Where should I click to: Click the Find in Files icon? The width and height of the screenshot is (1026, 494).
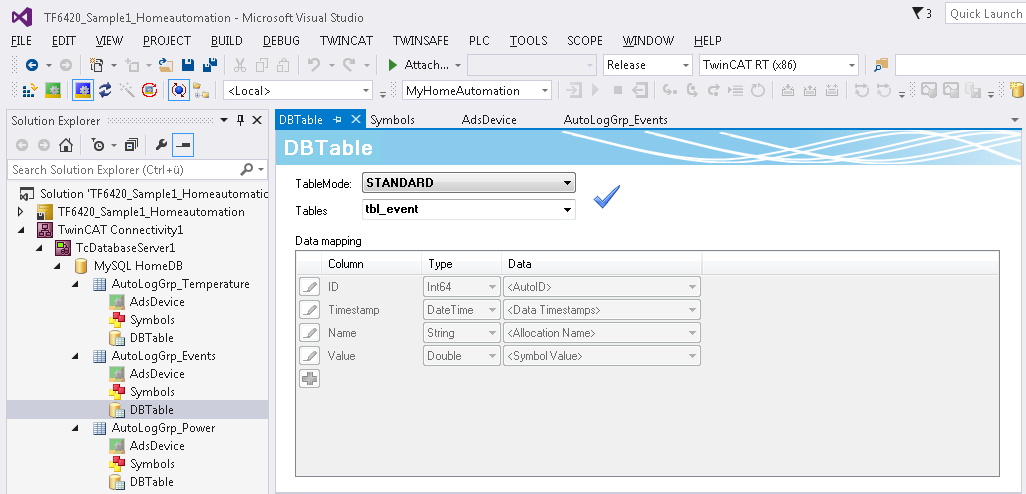[x=881, y=65]
